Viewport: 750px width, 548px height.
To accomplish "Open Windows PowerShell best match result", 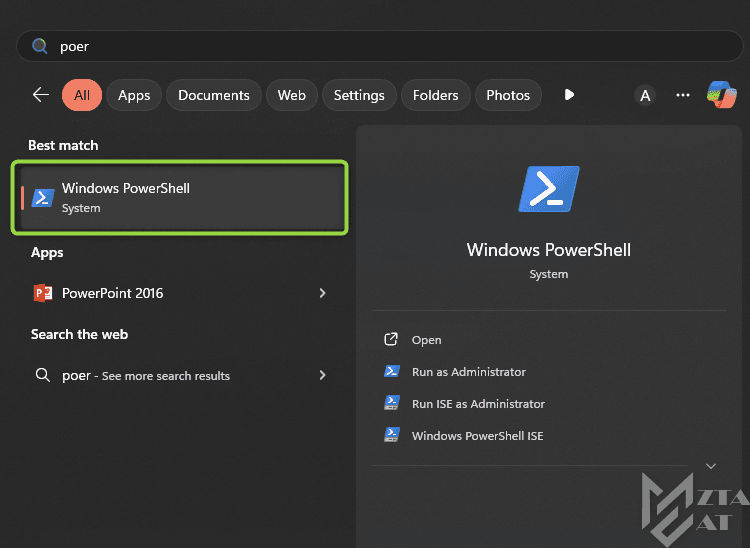I will tap(180, 197).
